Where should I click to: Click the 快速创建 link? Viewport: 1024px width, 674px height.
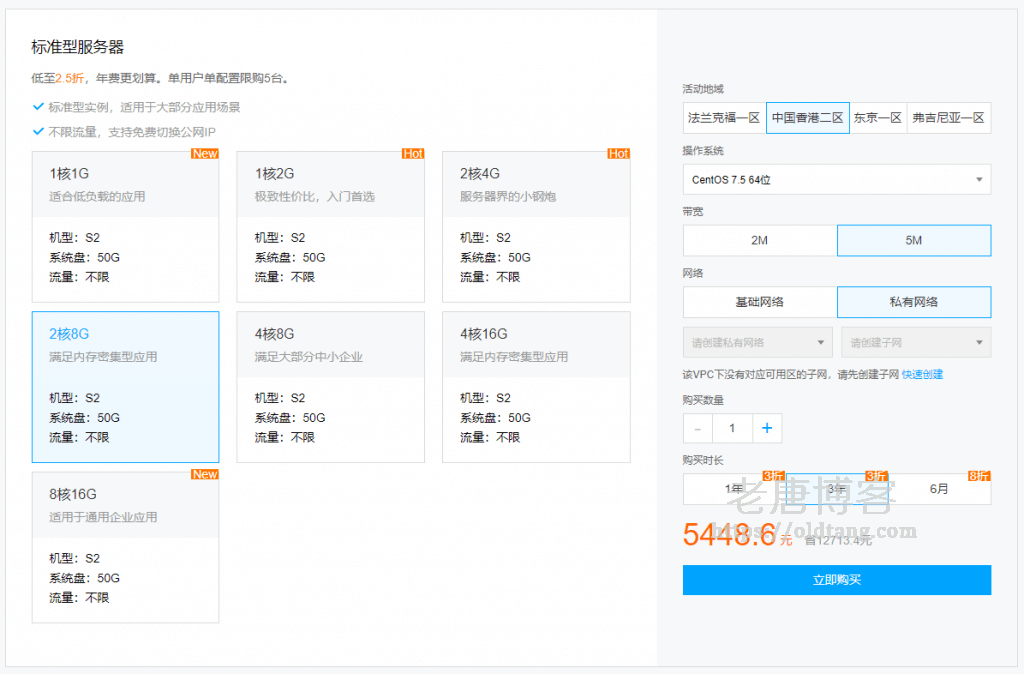click(x=922, y=375)
